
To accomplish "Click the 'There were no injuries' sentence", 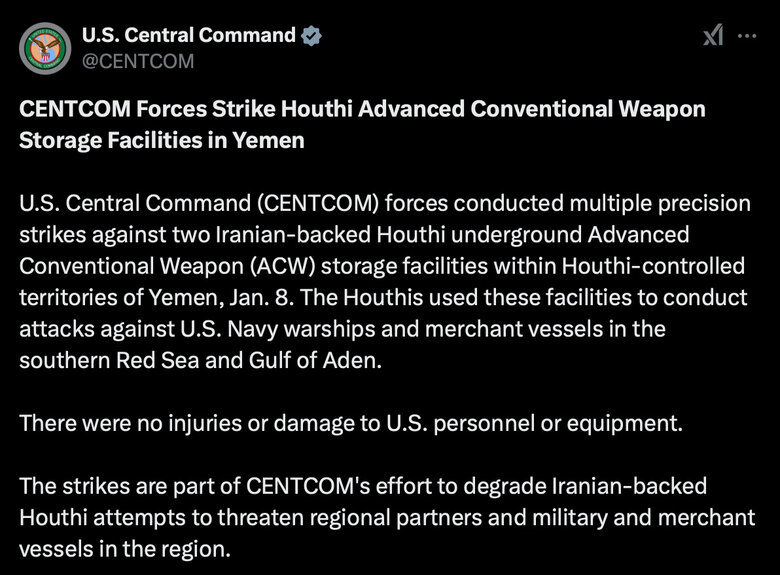I will [351, 423].
